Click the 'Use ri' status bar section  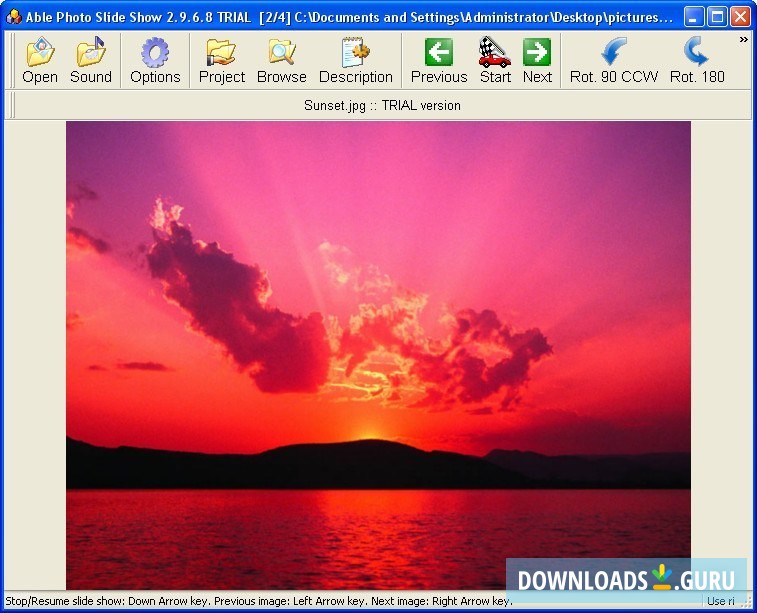(721, 601)
